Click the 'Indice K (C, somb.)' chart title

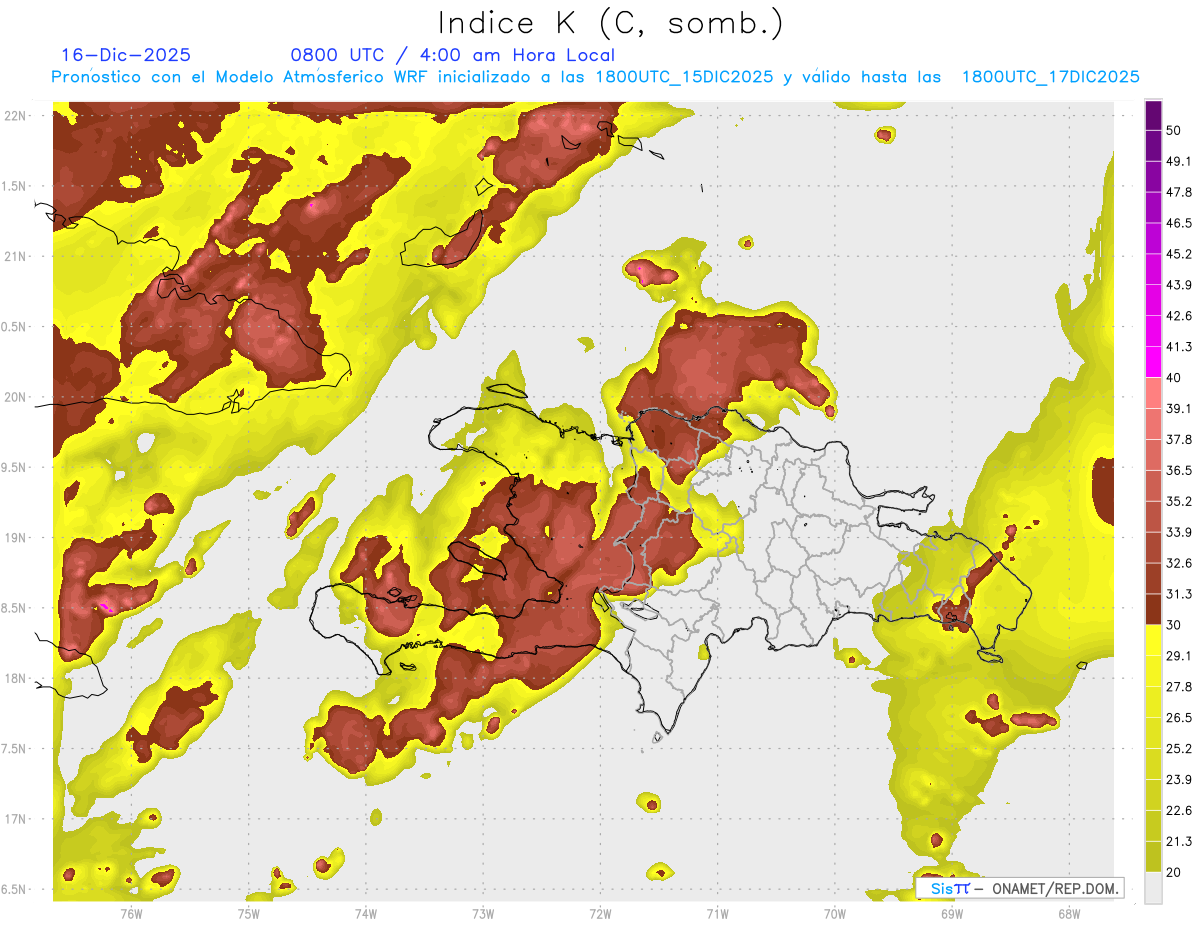(x=610, y=24)
